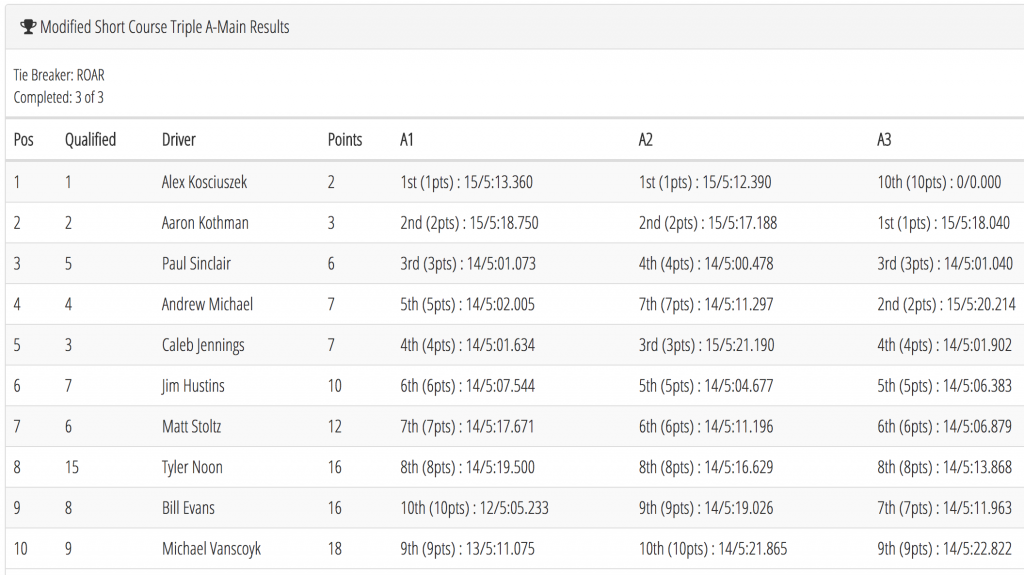Select Paul Sinclair's name

(x=196, y=263)
